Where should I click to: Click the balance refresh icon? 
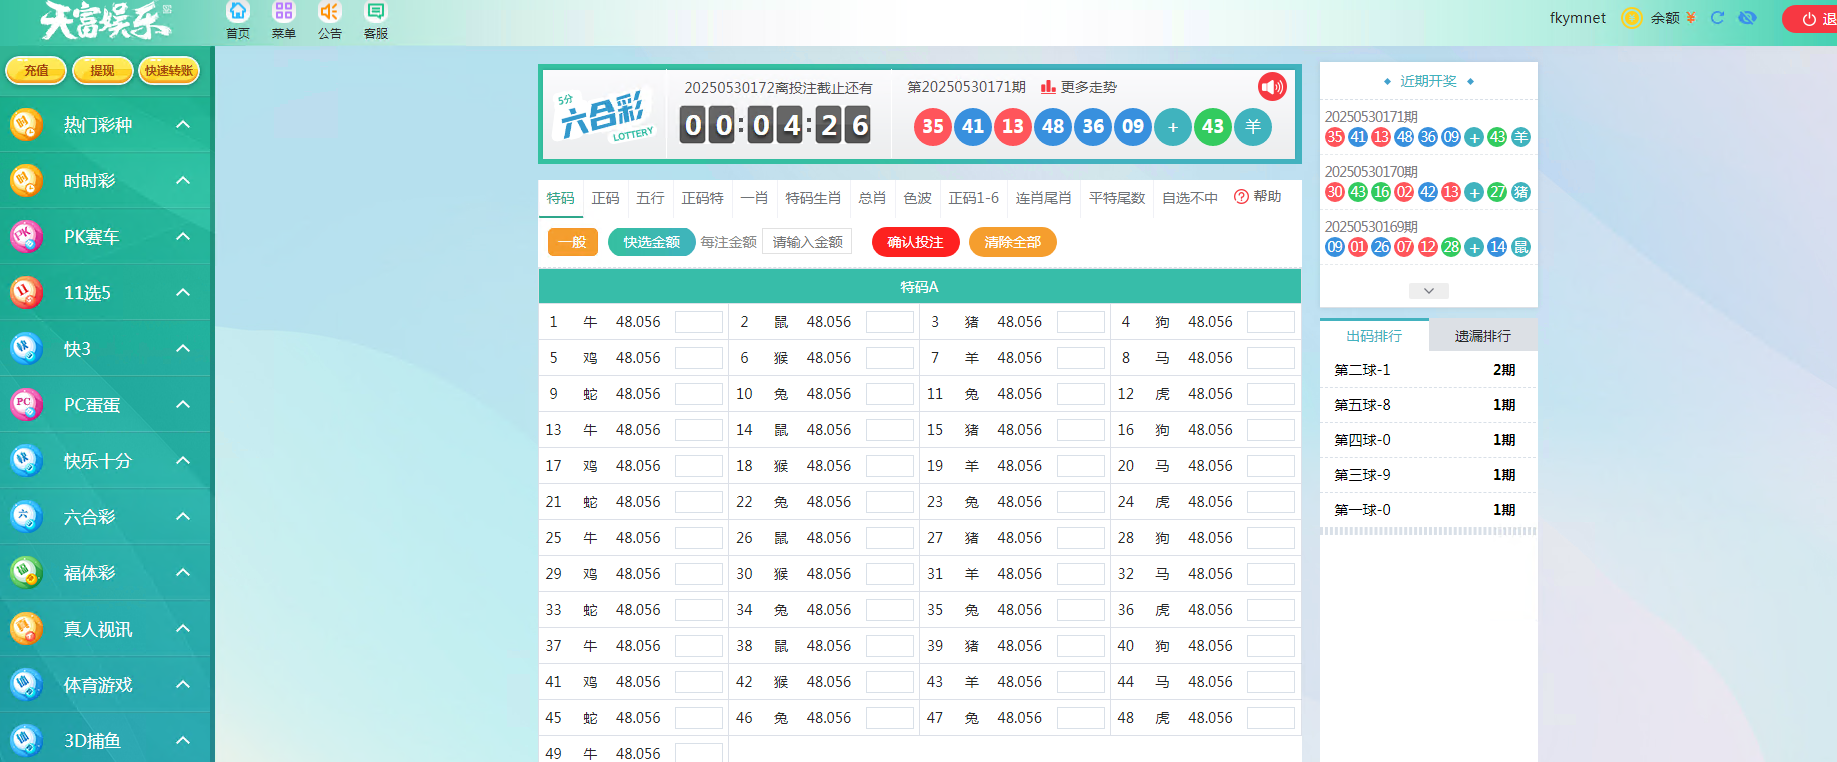[x=1717, y=18]
